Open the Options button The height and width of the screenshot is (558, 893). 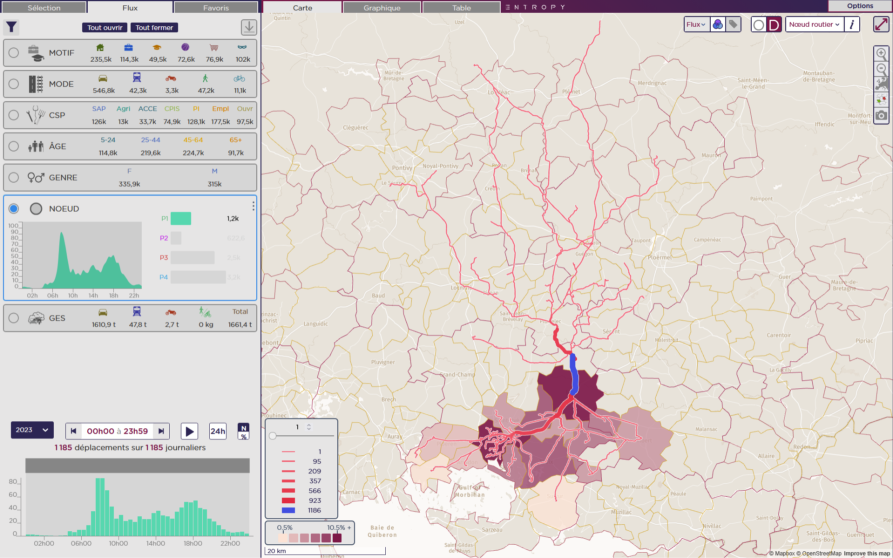[x=860, y=6]
